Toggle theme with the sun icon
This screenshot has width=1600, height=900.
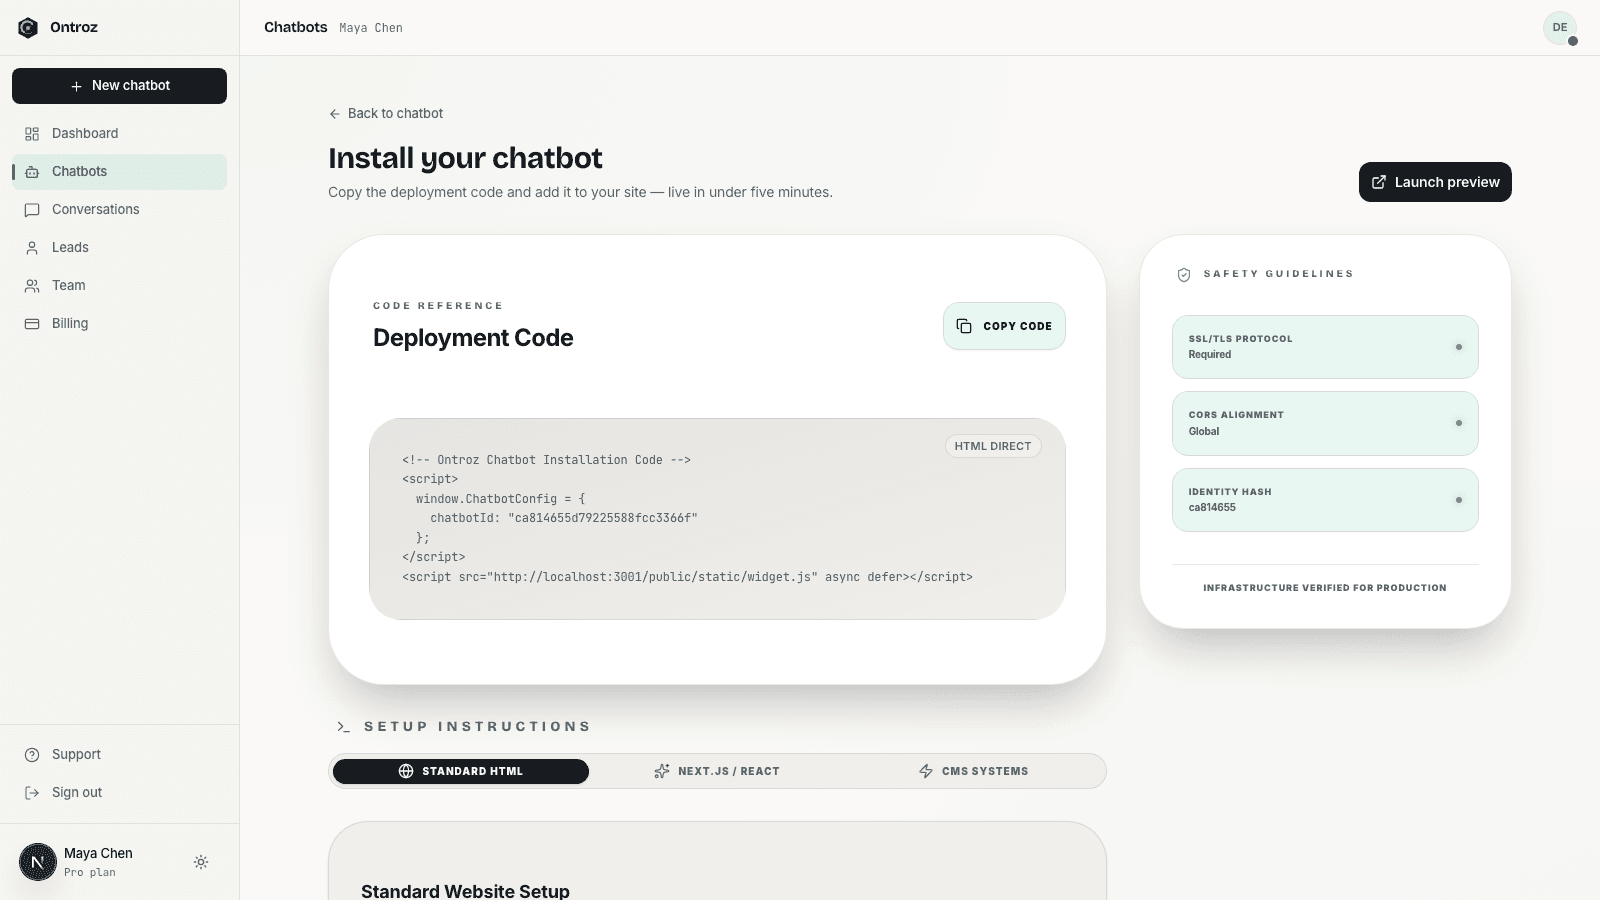tap(201, 862)
